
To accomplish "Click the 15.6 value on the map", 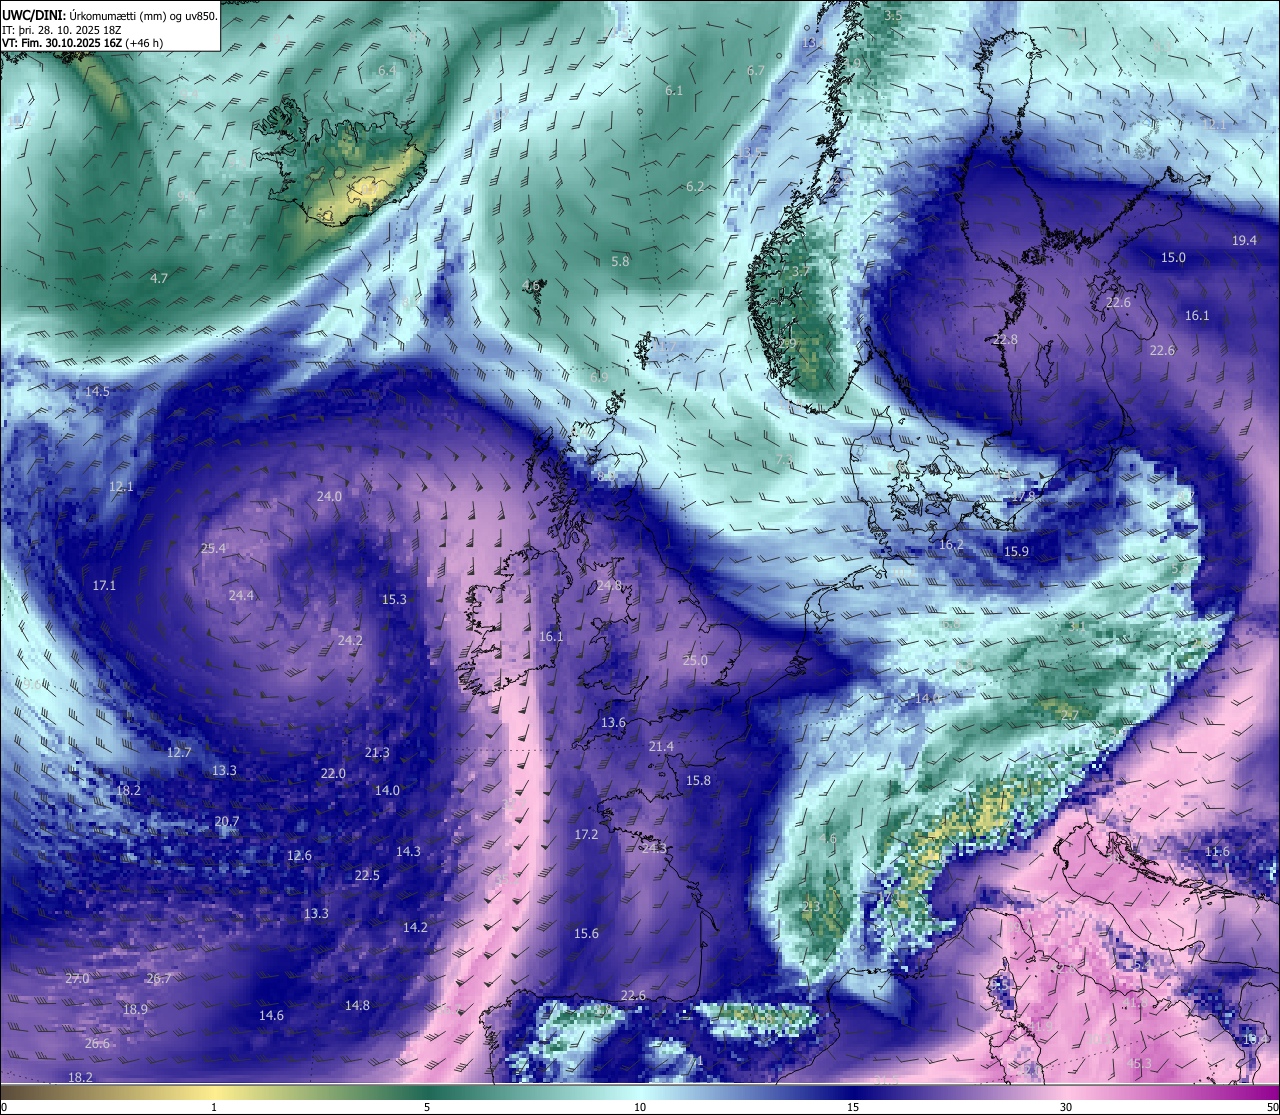I will tap(586, 933).
